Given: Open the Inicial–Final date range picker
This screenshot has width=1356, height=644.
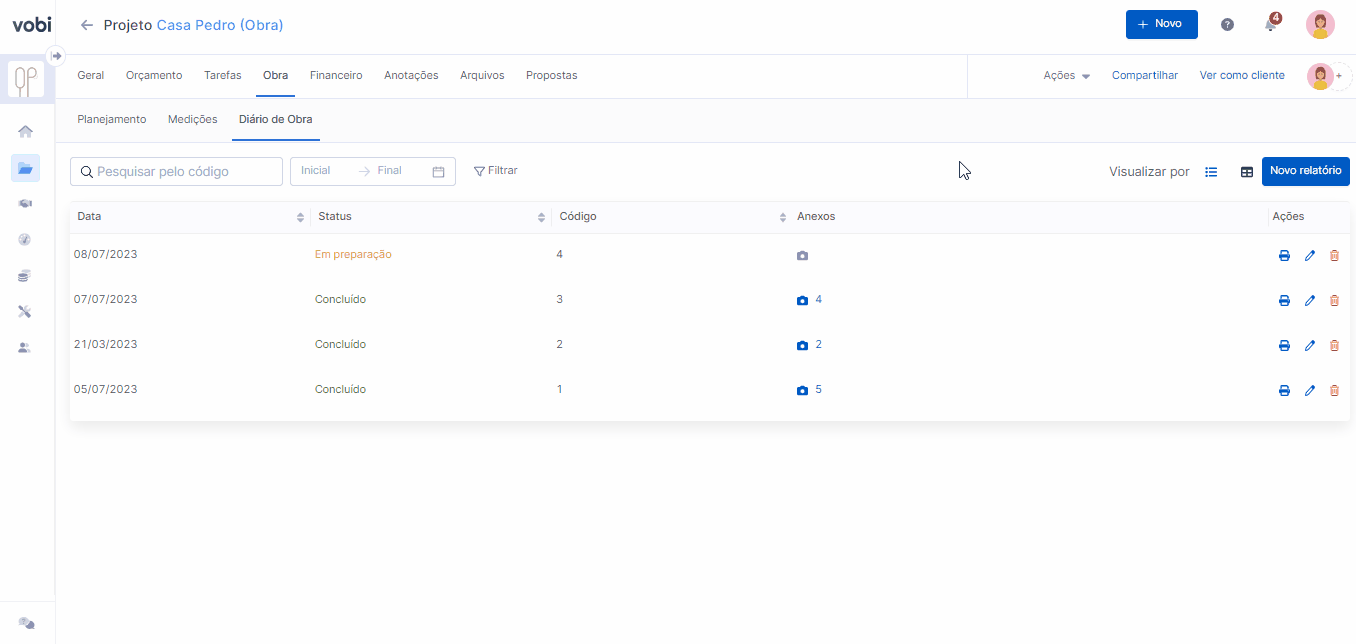Looking at the screenshot, I should point(372,171).
